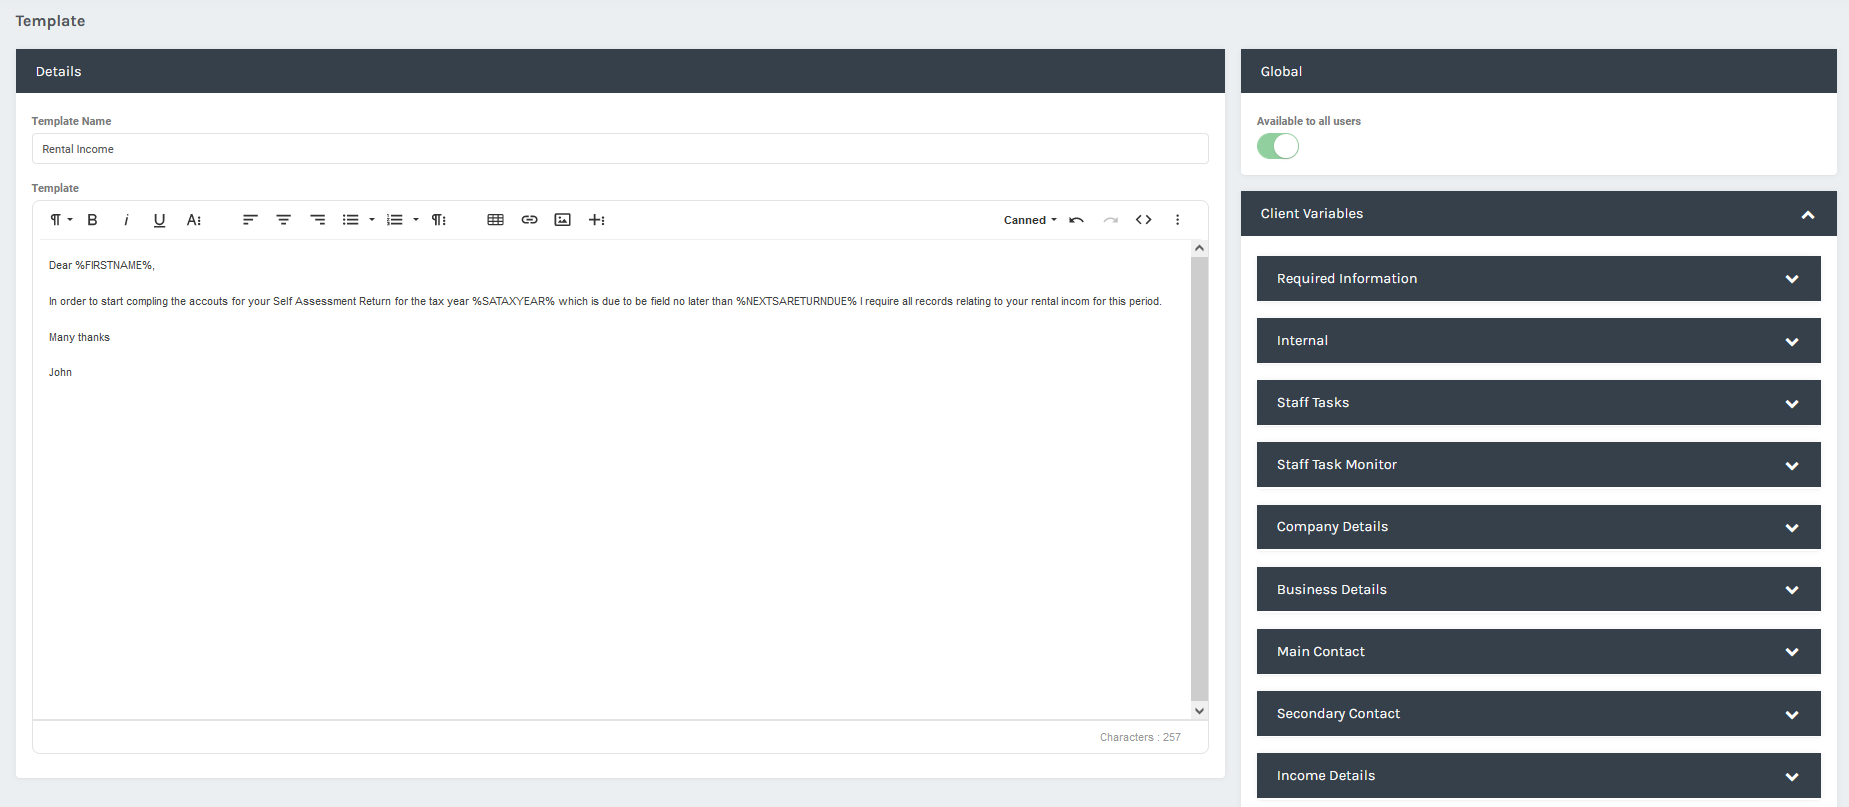Viewport: 1849px width, 807px height.
Task: Insert an image
Action: pos(563,220)
